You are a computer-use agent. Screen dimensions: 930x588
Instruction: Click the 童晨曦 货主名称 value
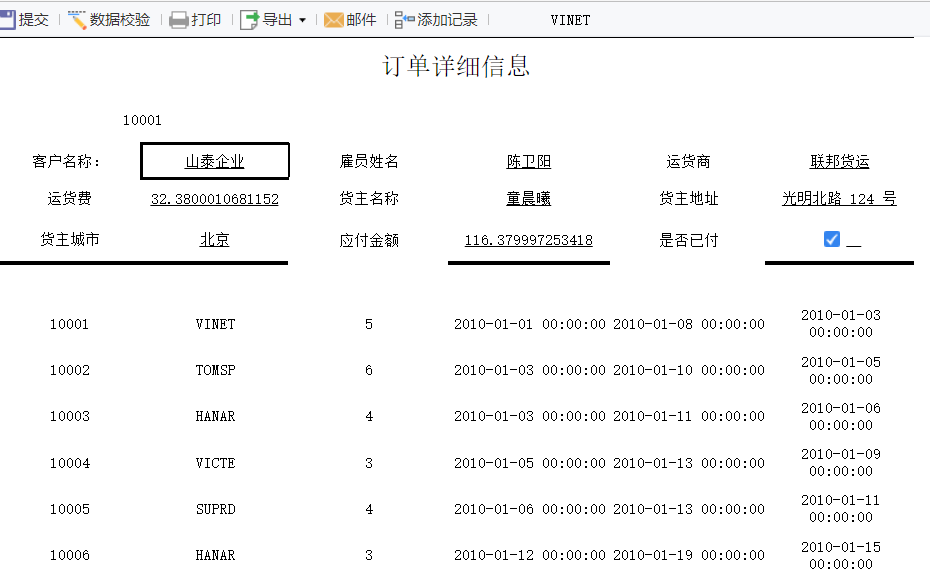(528, 198)
